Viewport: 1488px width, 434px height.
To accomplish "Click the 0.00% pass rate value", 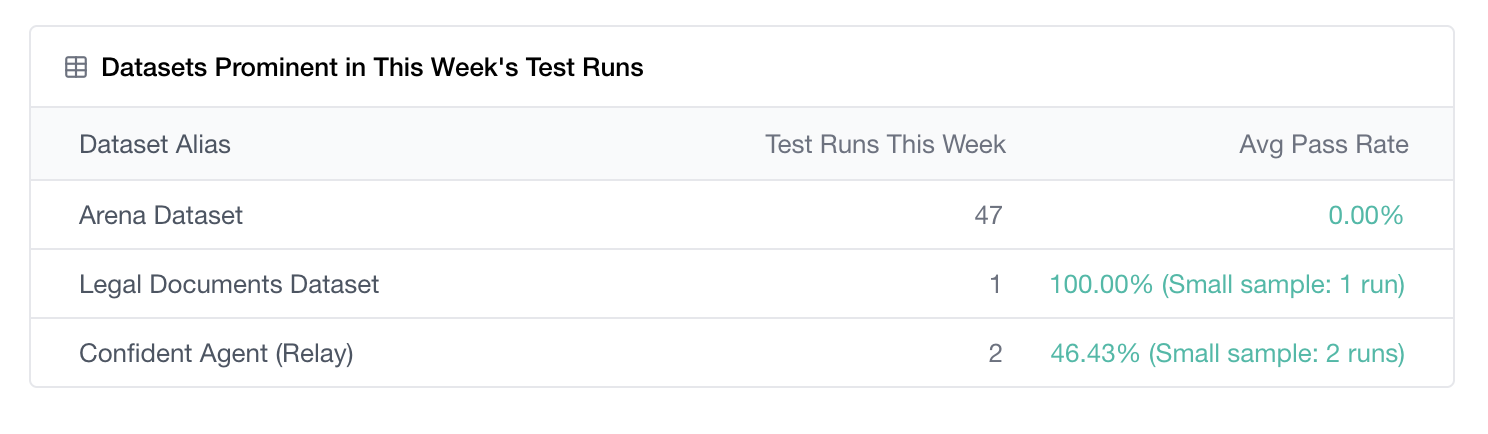I will click(1366, 215).
